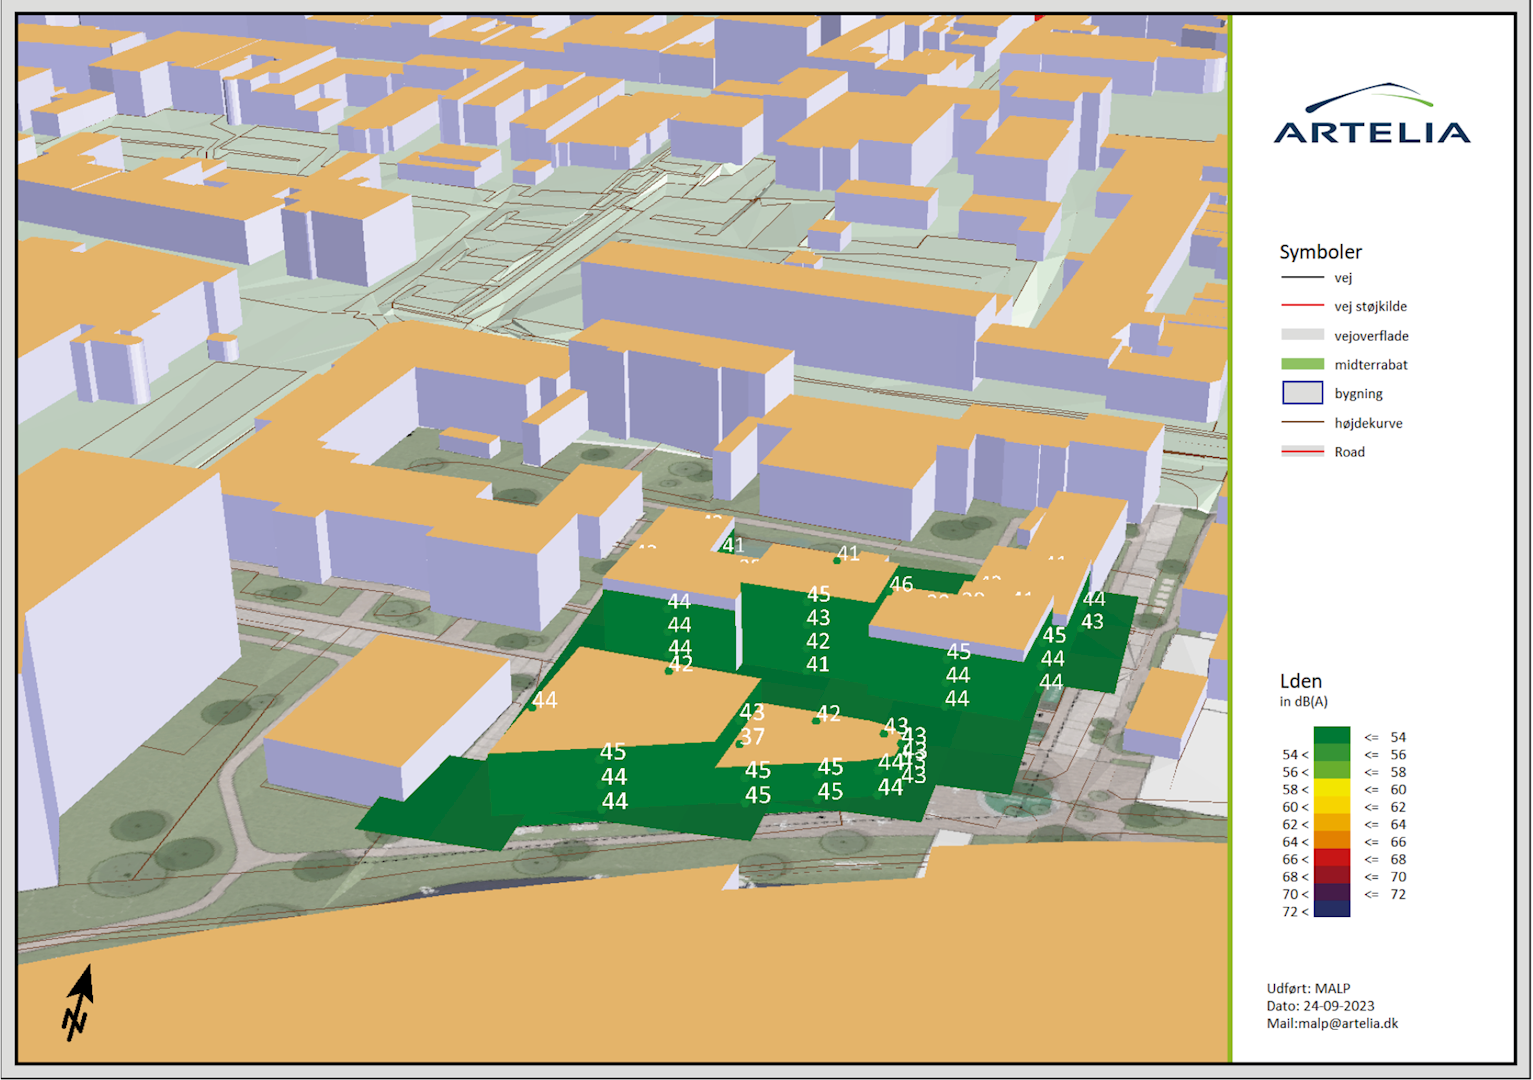Select the Road legend line symbol
This screenshot has height=1080, width=1533.
(1302, 452)
